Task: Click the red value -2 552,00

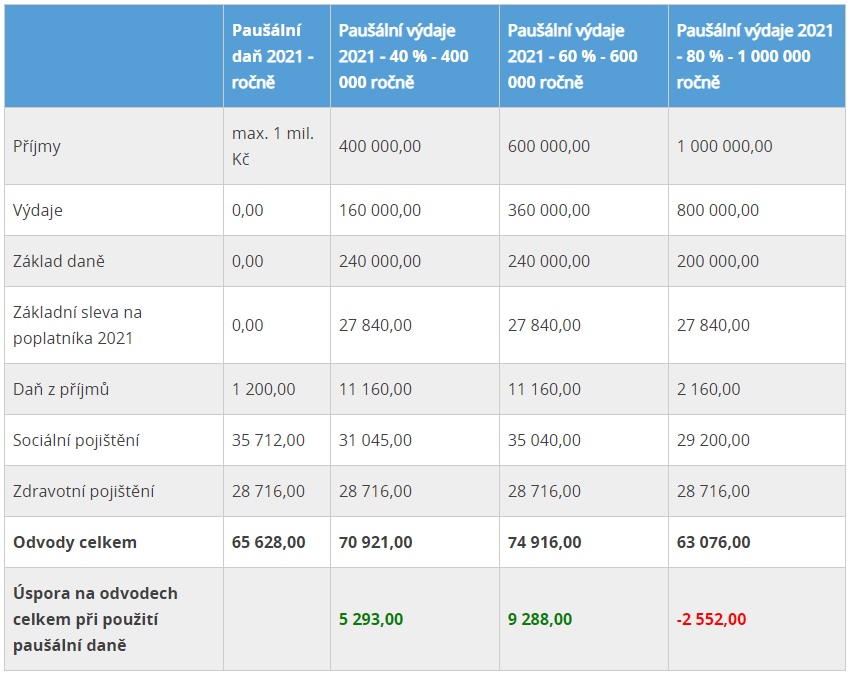Action: (x=711, y=619)
